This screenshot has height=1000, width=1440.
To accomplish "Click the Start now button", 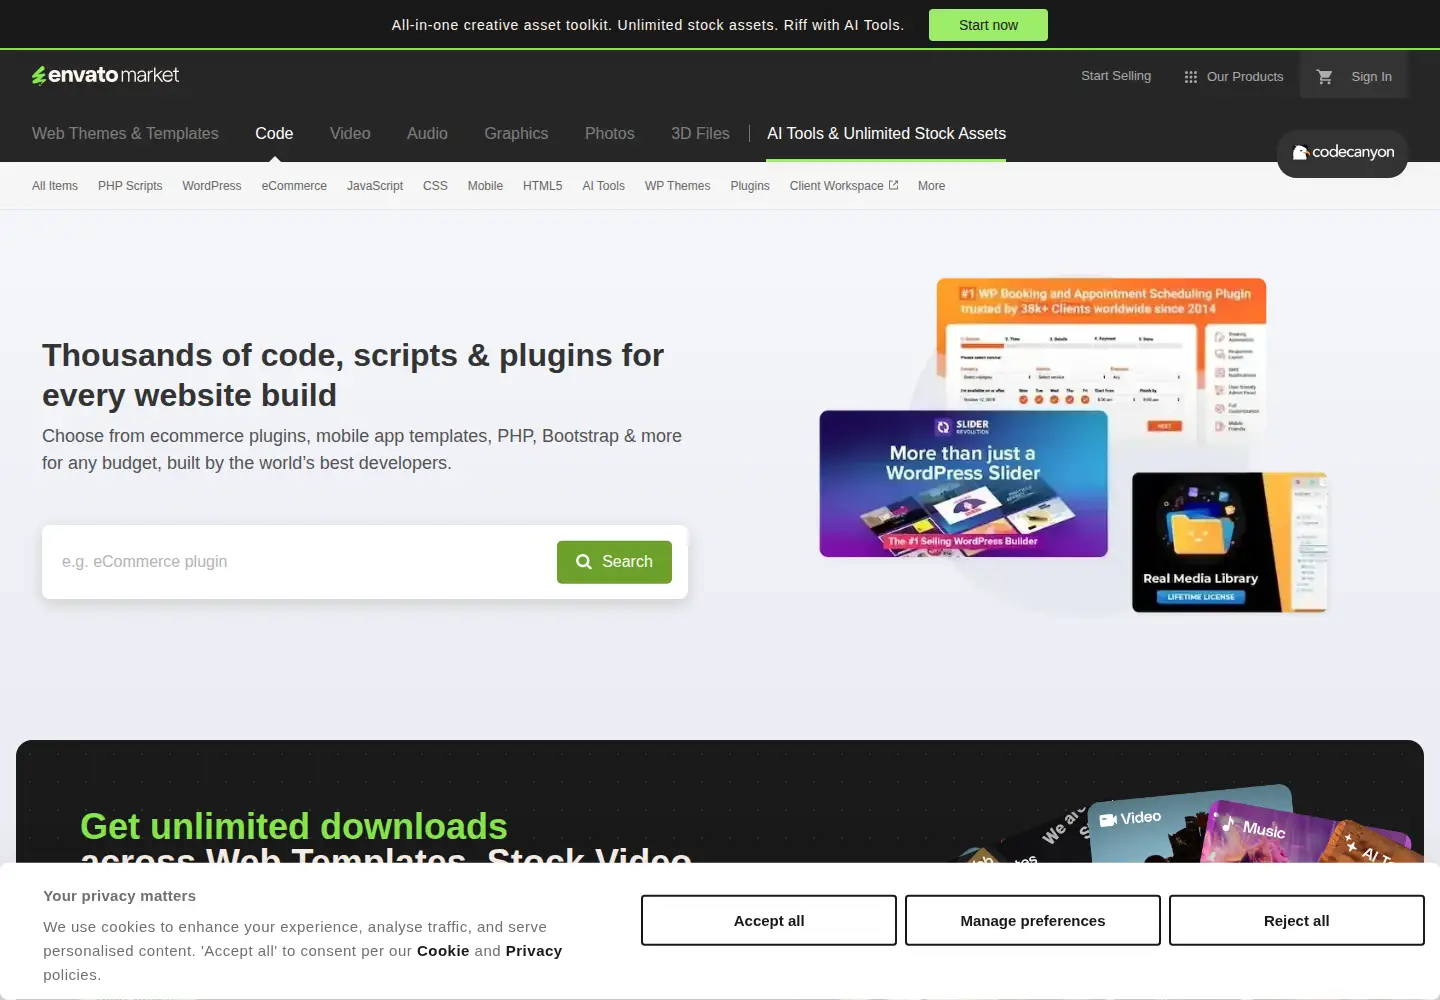I will tap(988, 25).
